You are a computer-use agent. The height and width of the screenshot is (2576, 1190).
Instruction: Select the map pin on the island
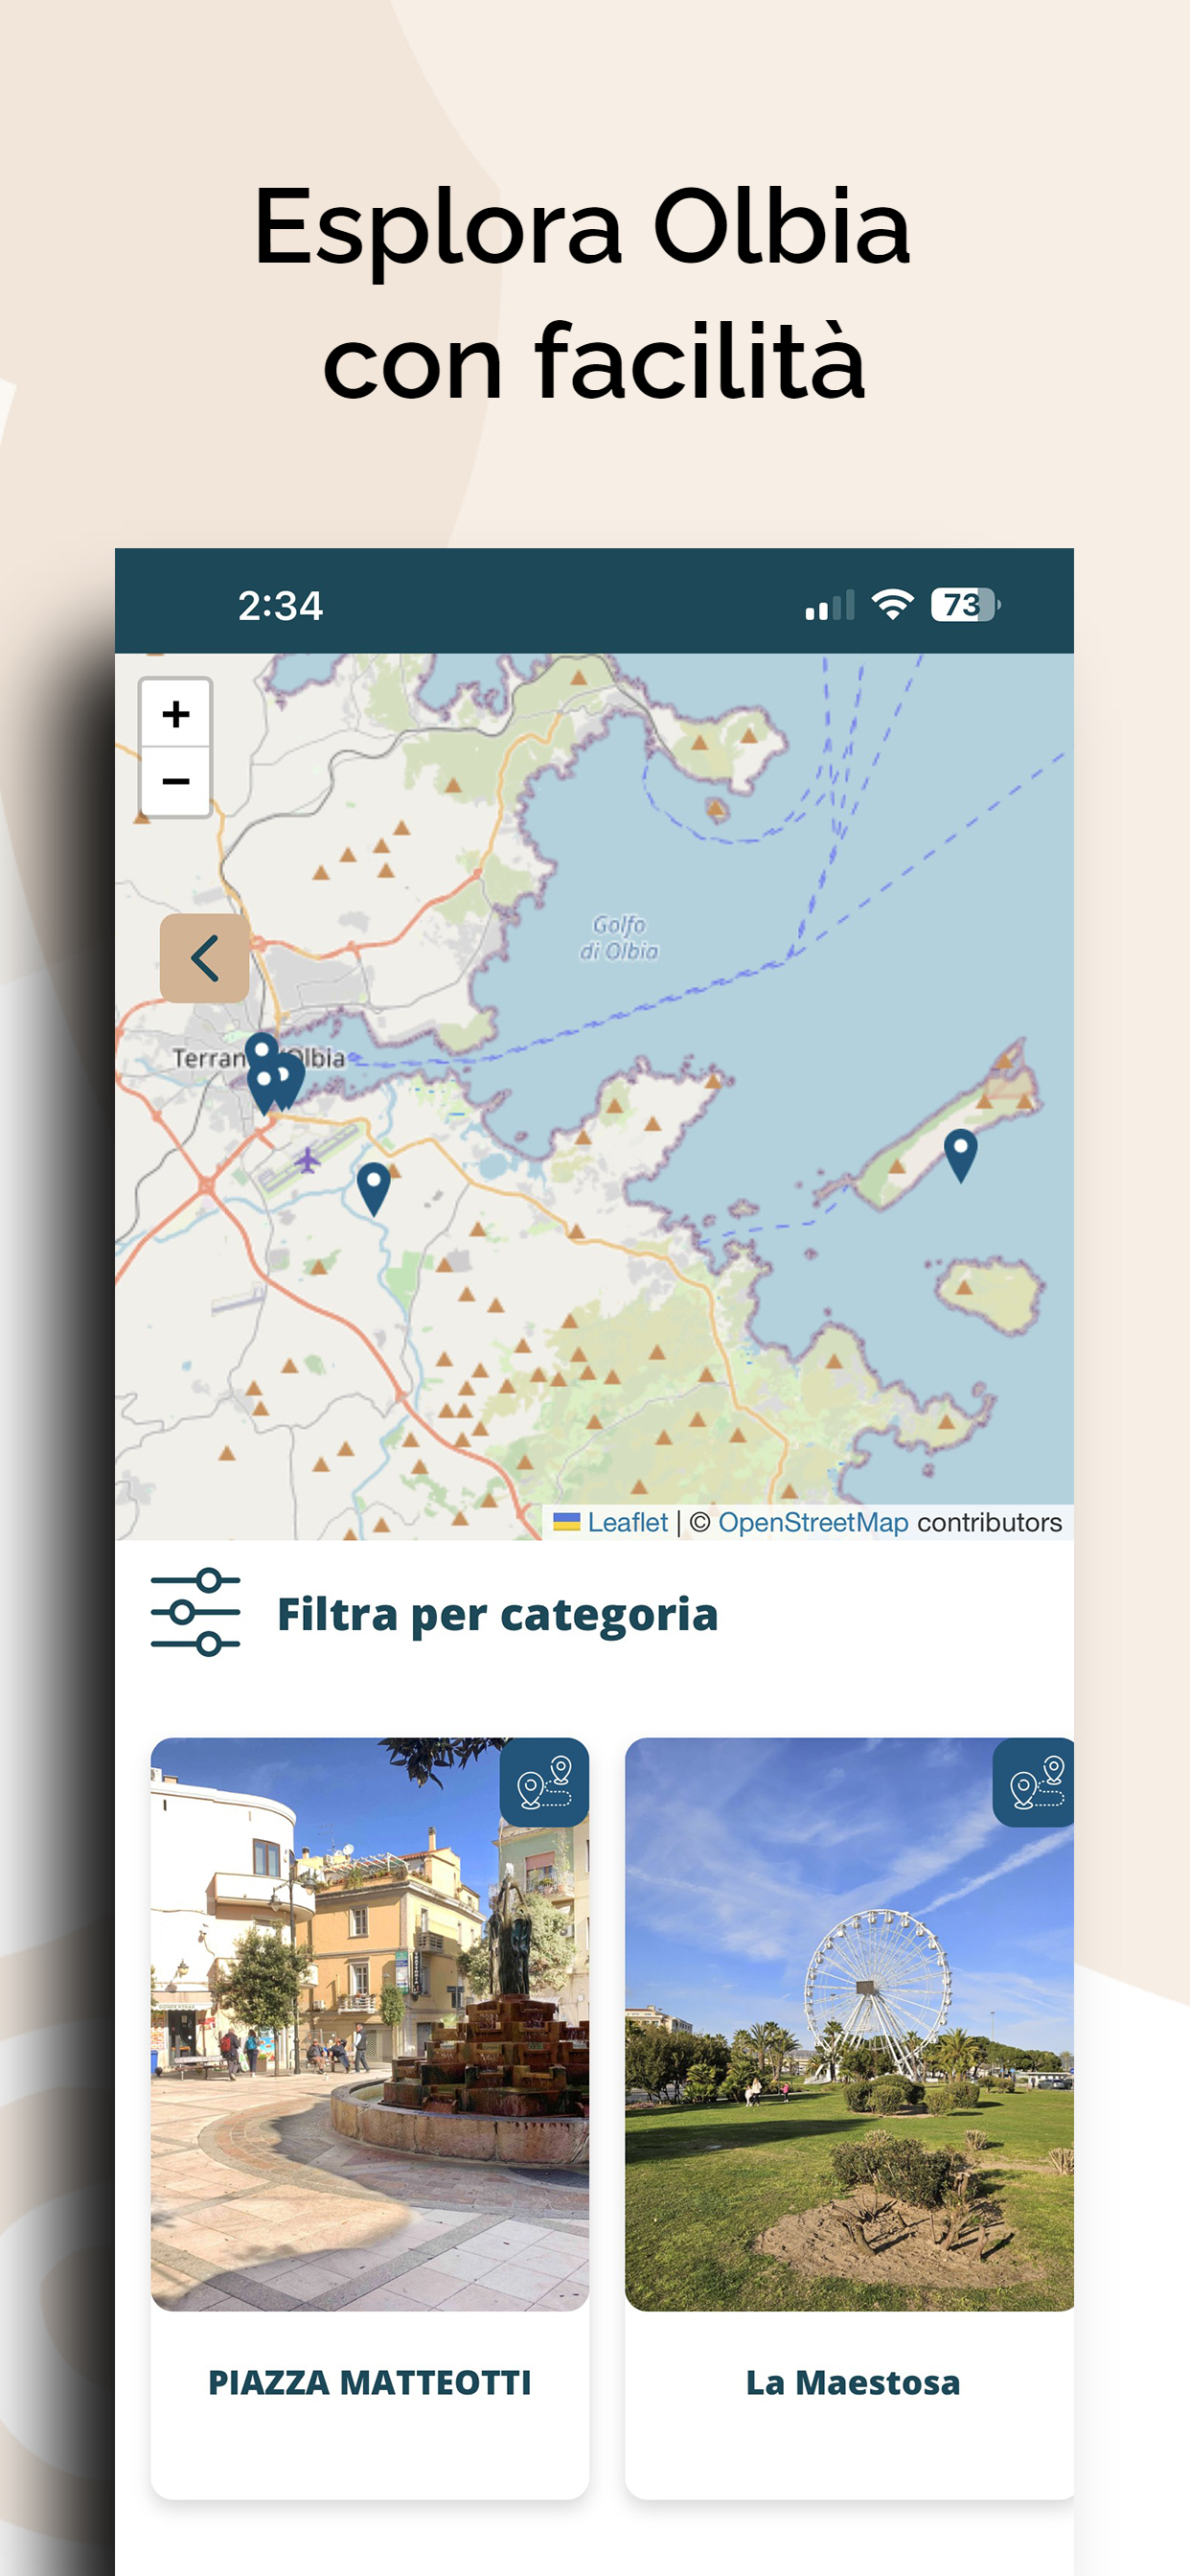point(960,1155)
